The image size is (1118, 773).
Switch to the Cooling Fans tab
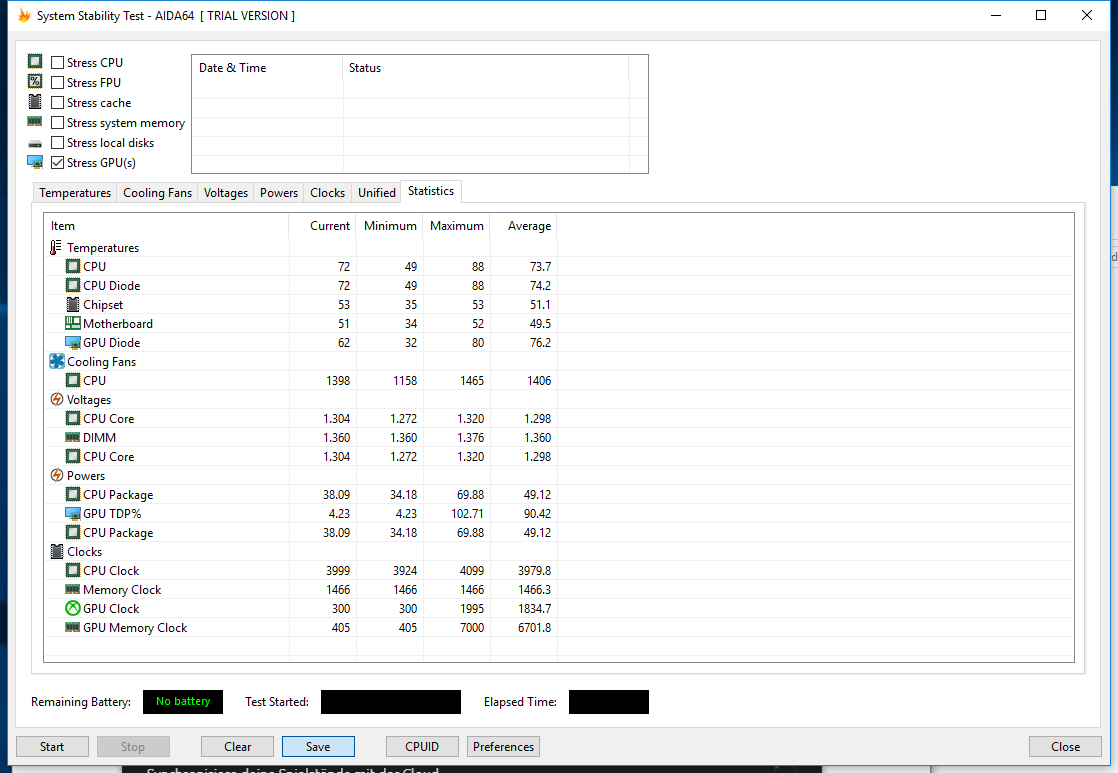pos(158,193)
